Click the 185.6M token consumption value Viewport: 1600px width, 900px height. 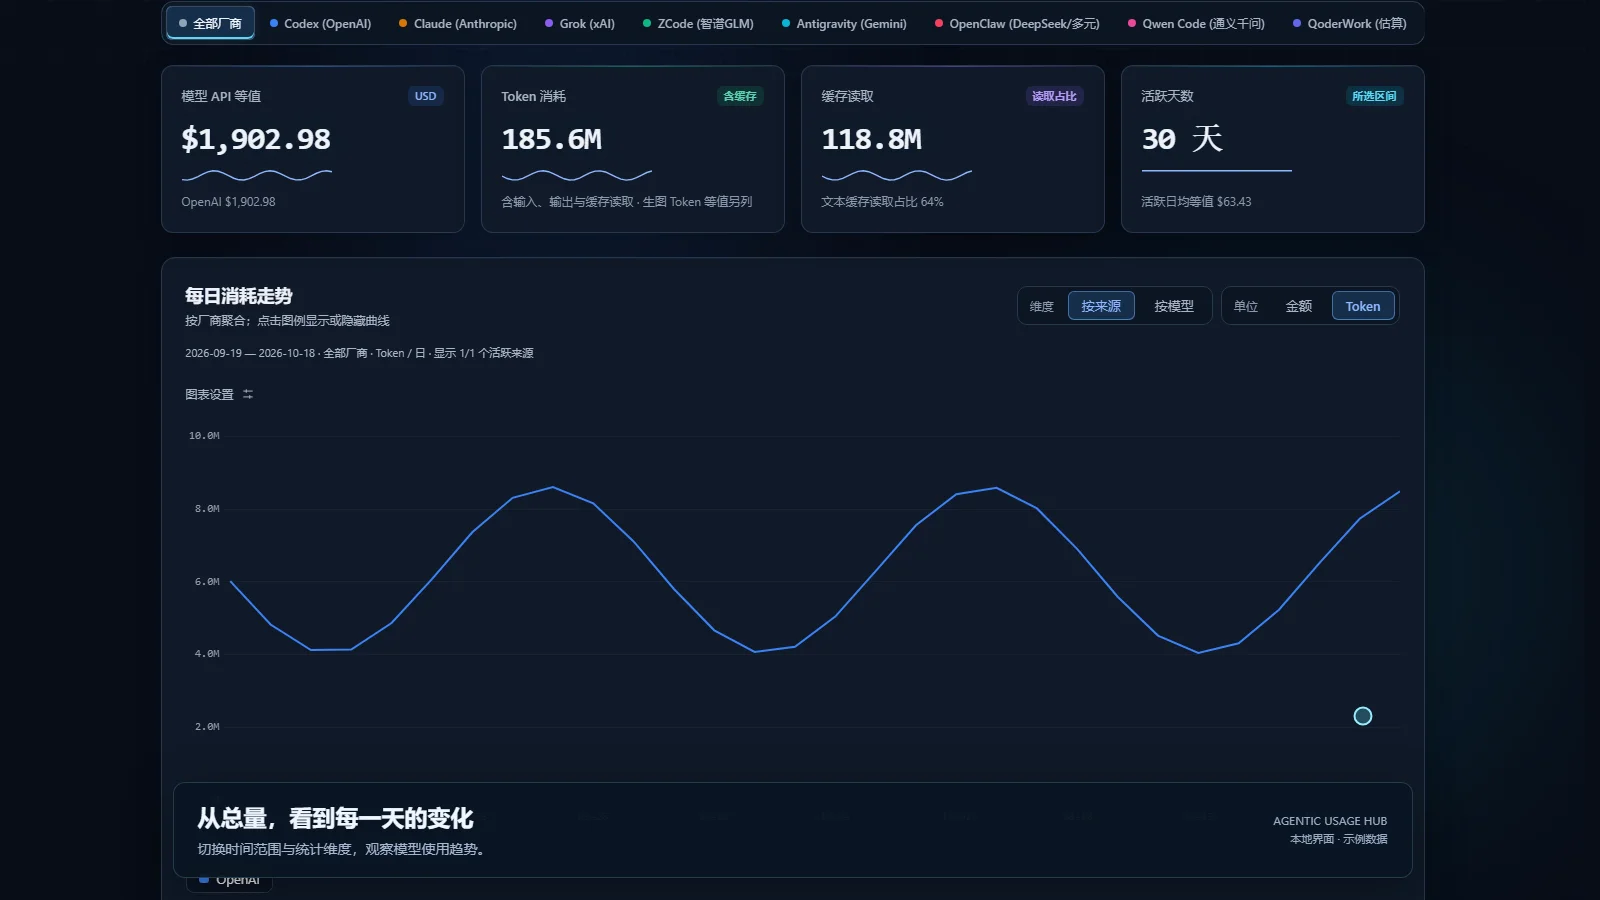pos(552,139)
